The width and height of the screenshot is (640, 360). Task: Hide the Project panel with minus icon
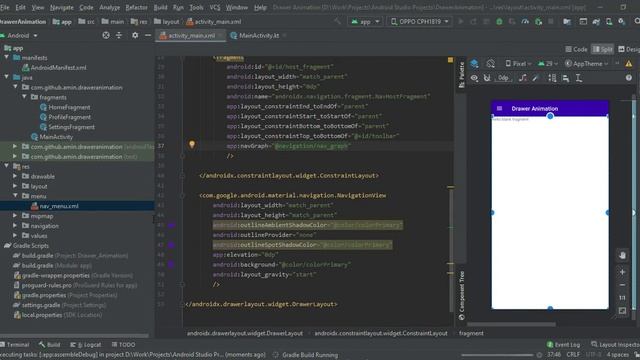click(x=148, y=36)
